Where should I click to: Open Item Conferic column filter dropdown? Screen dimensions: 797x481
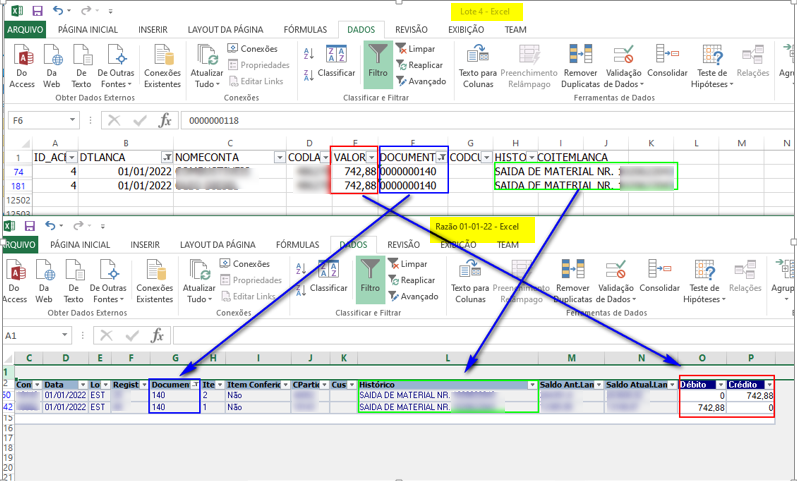coord(286,385)
